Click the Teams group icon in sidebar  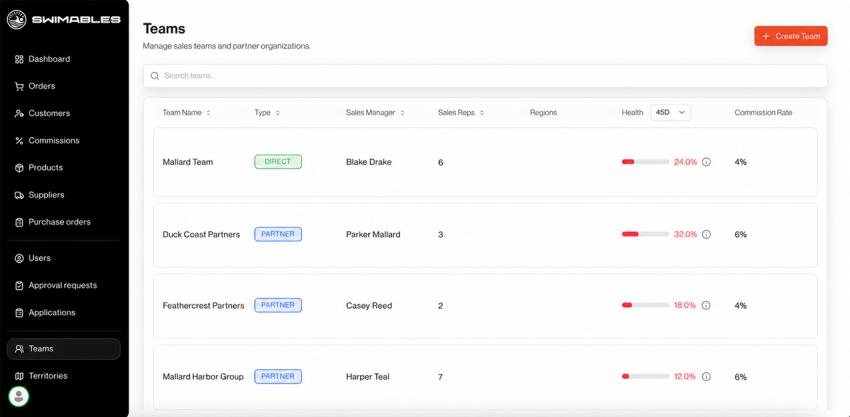point(19,349)
